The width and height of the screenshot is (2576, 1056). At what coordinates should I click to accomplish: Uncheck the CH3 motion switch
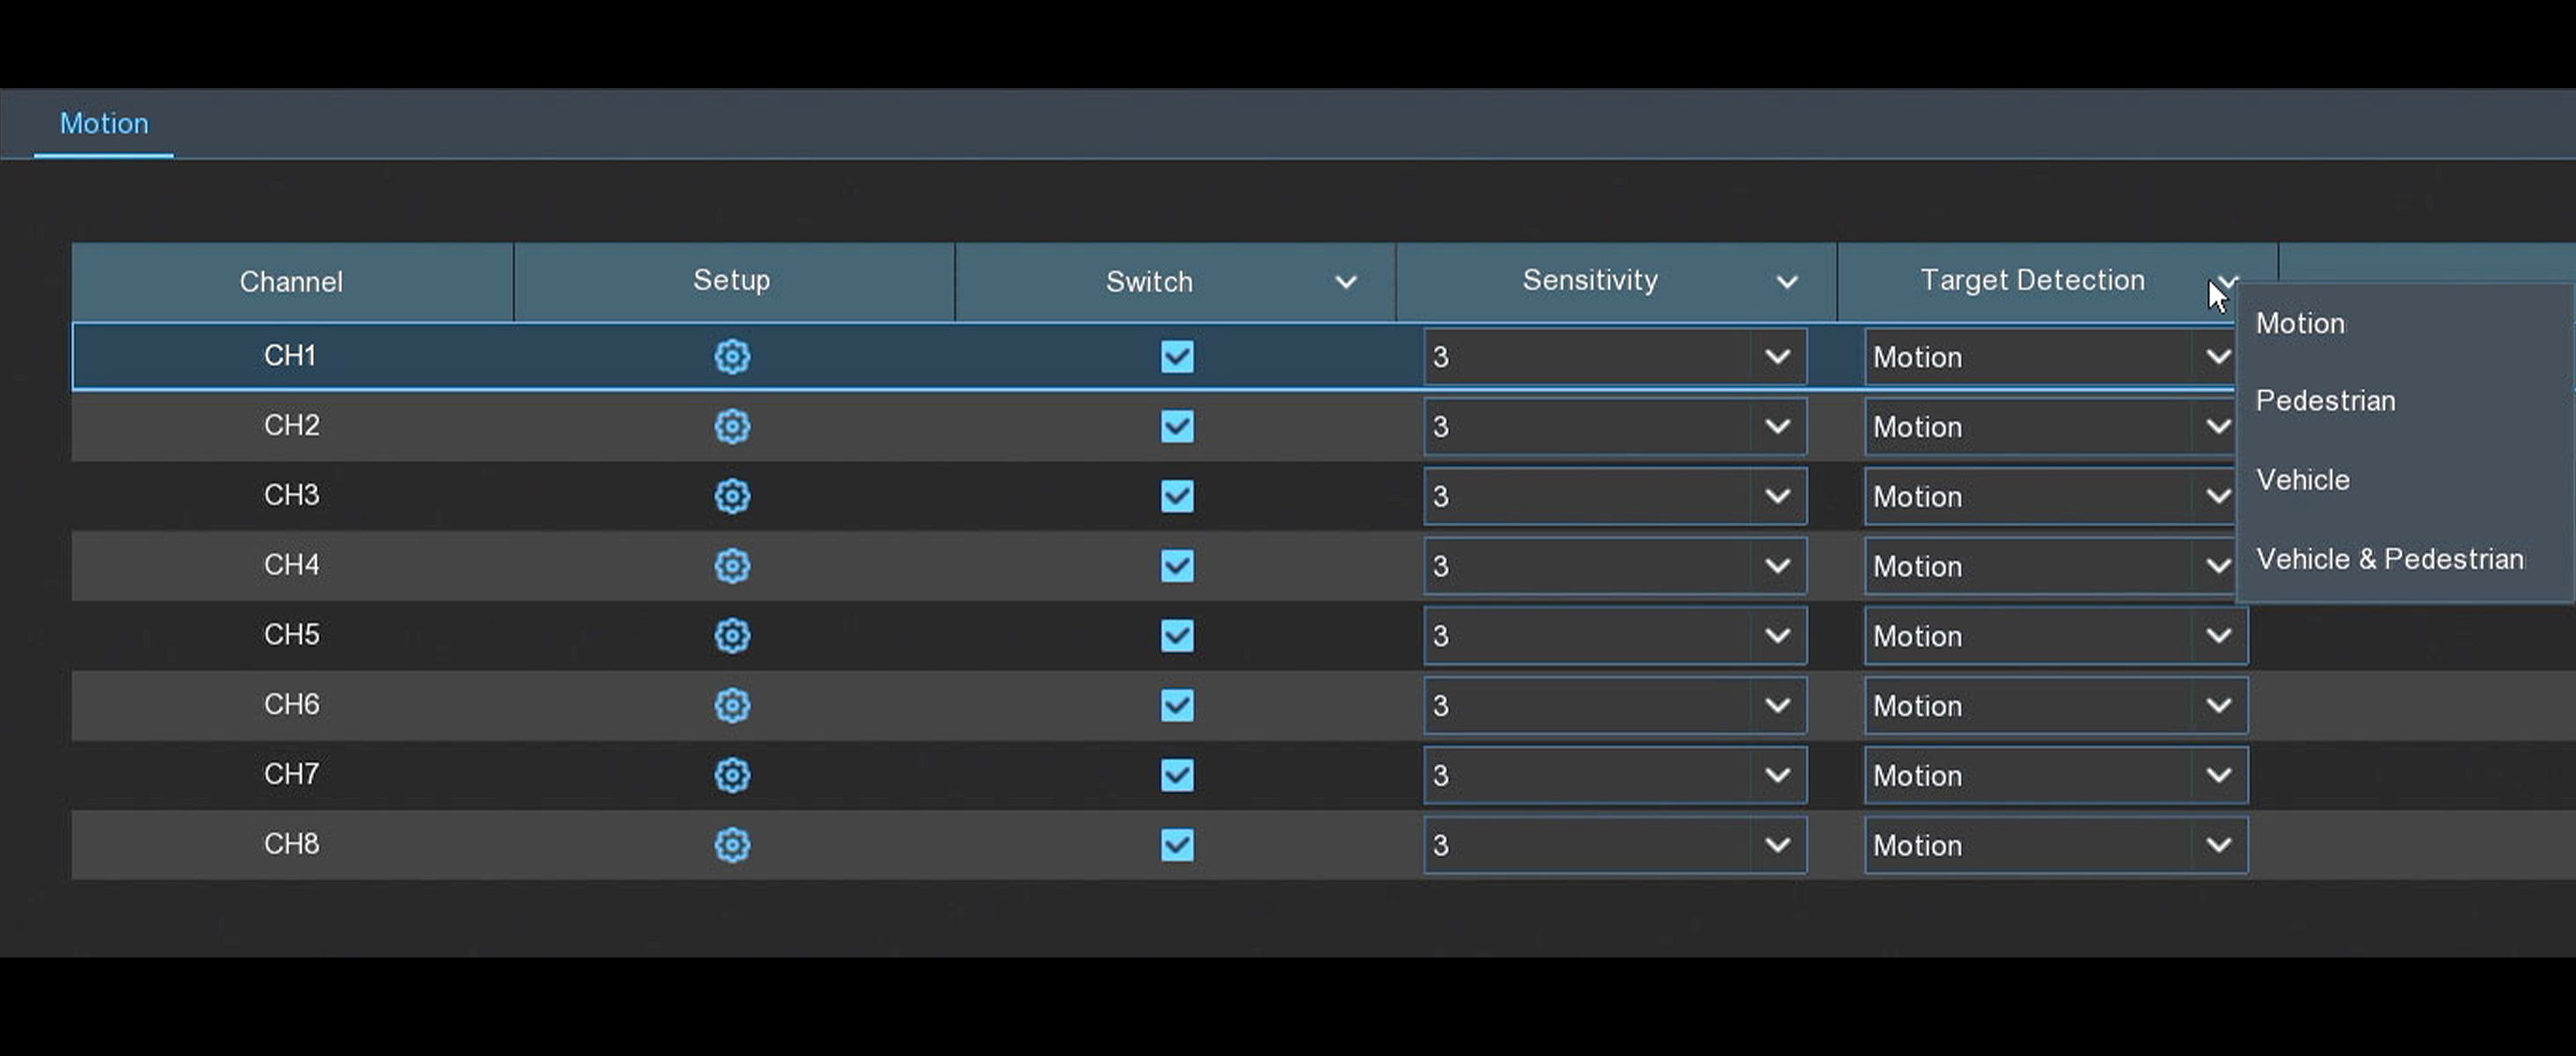pyautogui.click(x=1177, y=496)
